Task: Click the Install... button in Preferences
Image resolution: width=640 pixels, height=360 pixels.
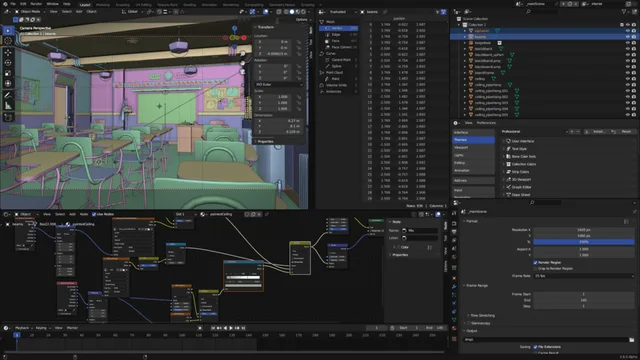Action: click(596, 132)
